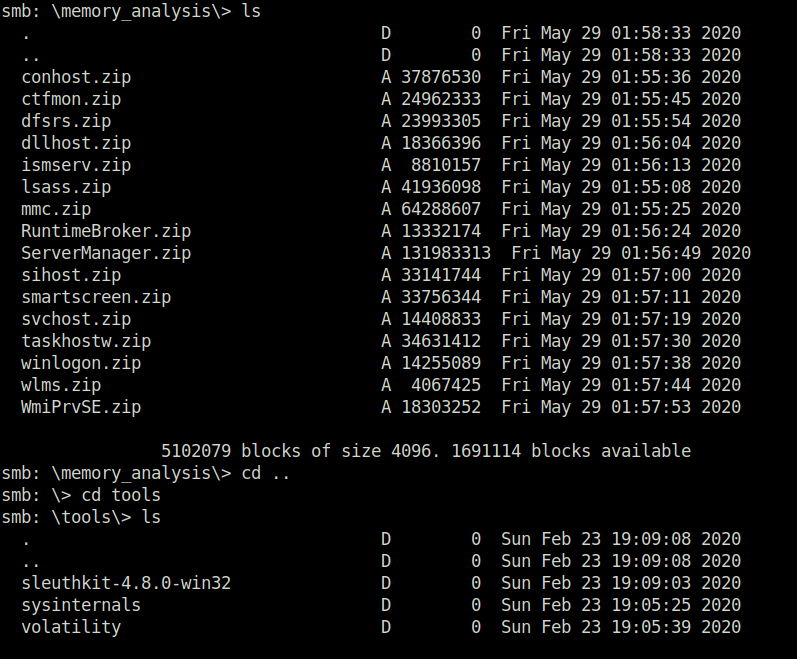
Task: Select the lsass.zip entry
Action: (x=66, y=187)
